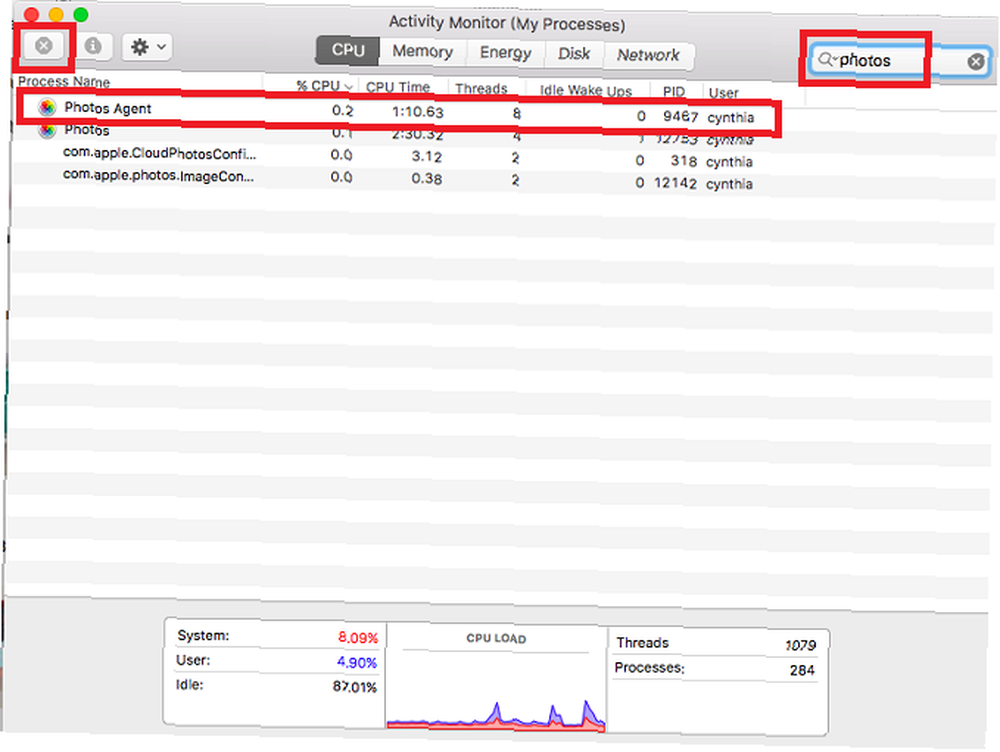Click the CPU Time value 1:10.63
1000x752 pixels.
[417, 112]
